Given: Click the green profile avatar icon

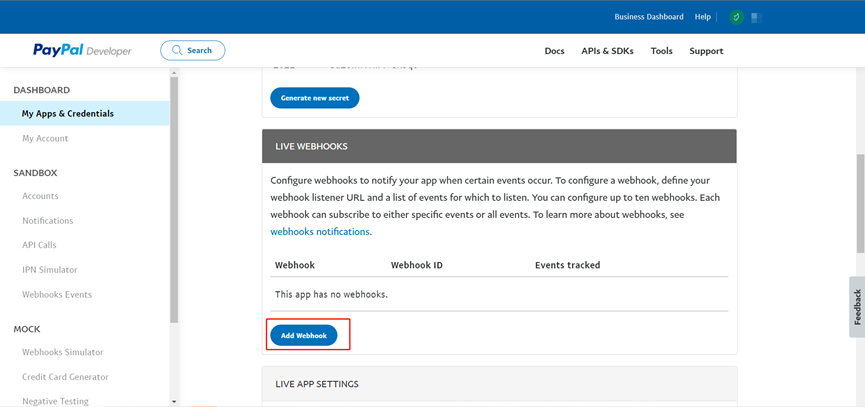Looking at the screenshot, I should (x=736, y=17).
